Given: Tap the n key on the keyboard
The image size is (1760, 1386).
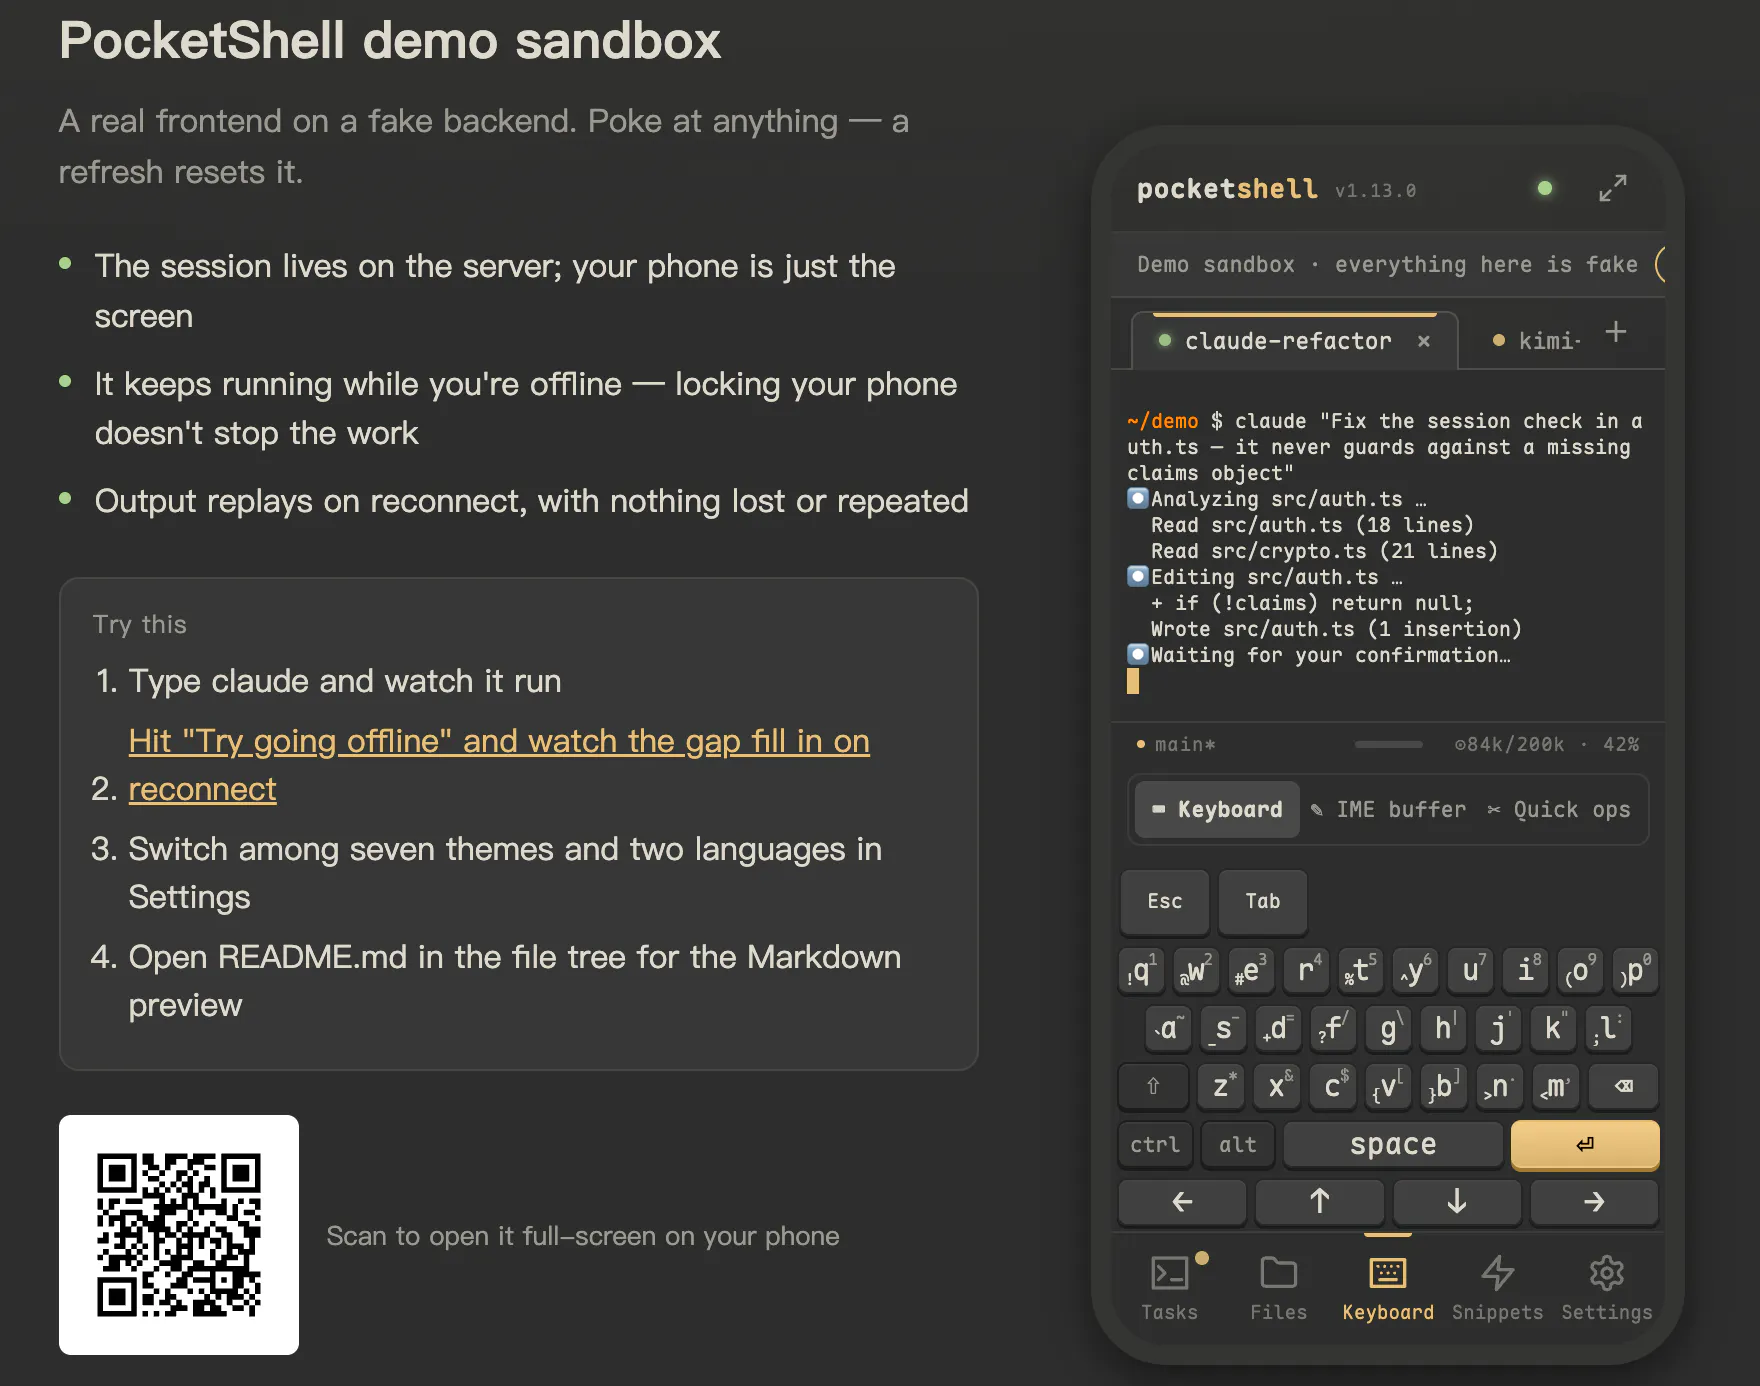Looking at the screenshot, I should pos(1500,1086).
